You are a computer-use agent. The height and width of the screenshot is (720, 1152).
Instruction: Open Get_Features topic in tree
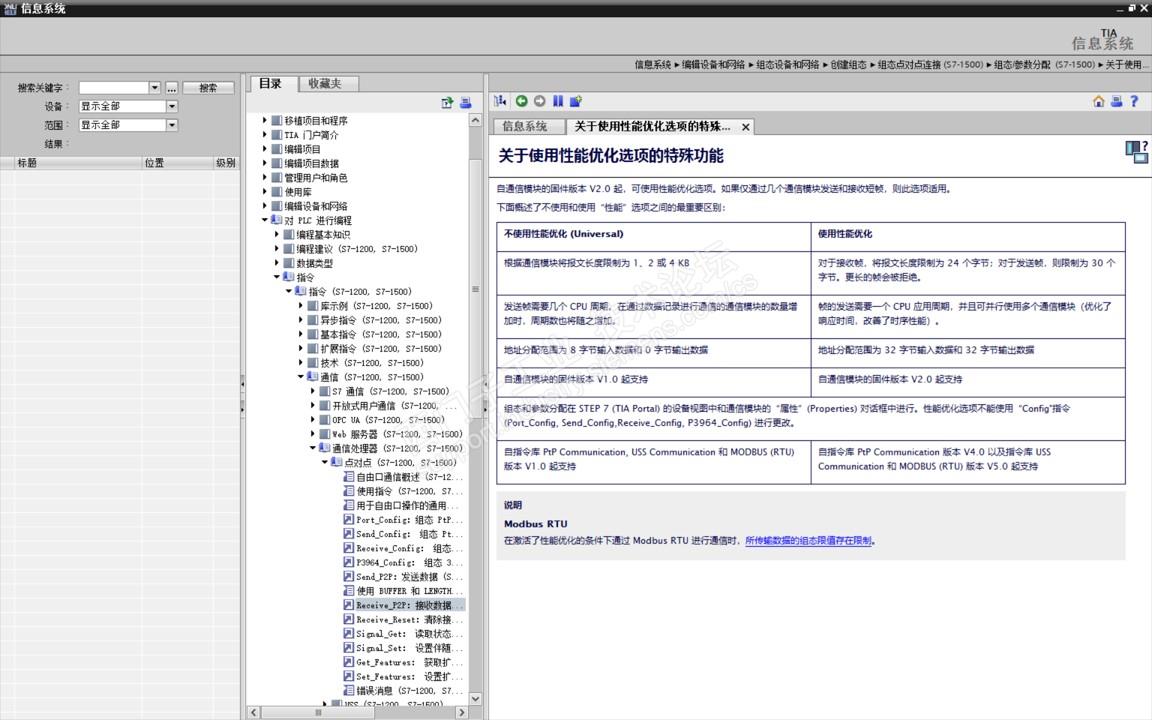click(405, 663)
